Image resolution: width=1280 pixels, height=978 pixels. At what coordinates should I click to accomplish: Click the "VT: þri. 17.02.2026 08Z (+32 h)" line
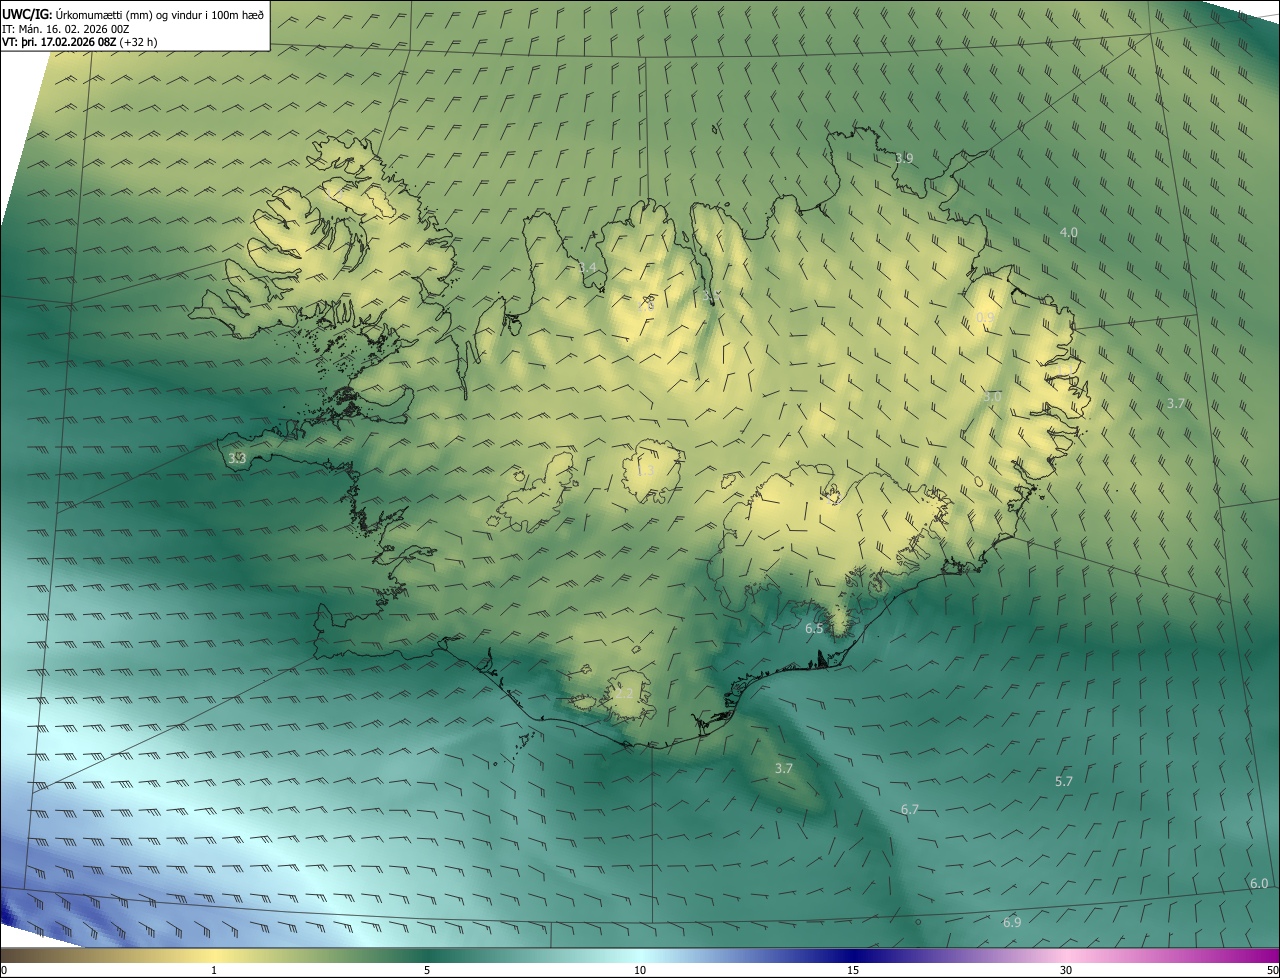point(79,42)
